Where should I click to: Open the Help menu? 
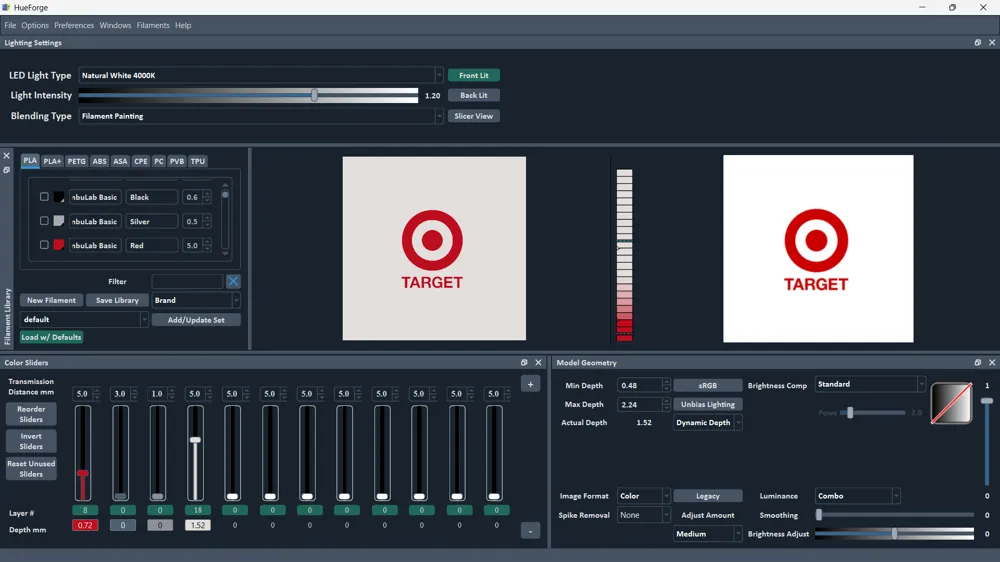point(183,26)
